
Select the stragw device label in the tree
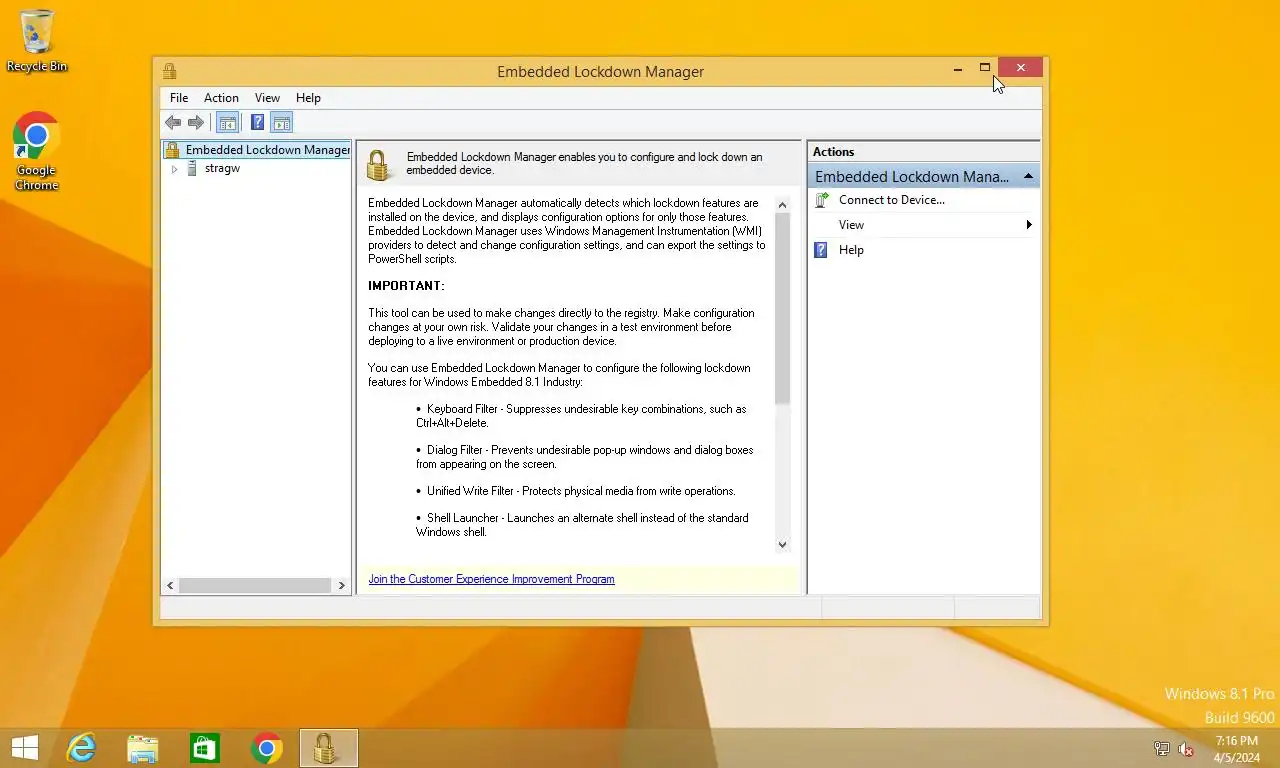(x=222, y=169)
